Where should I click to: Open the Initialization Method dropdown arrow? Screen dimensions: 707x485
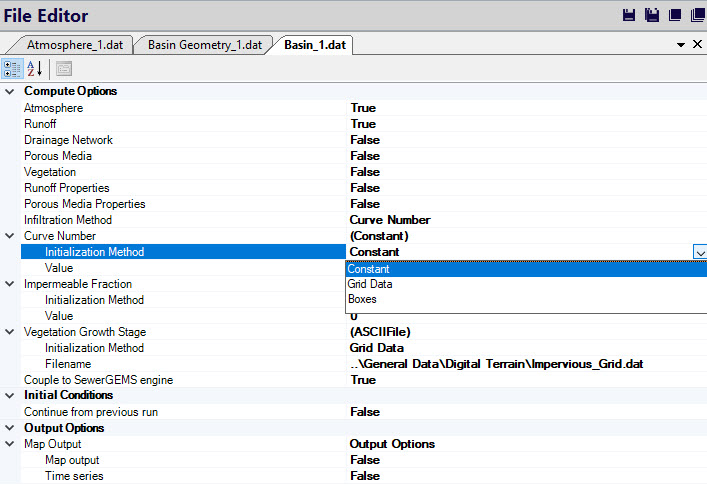(699, 253)
